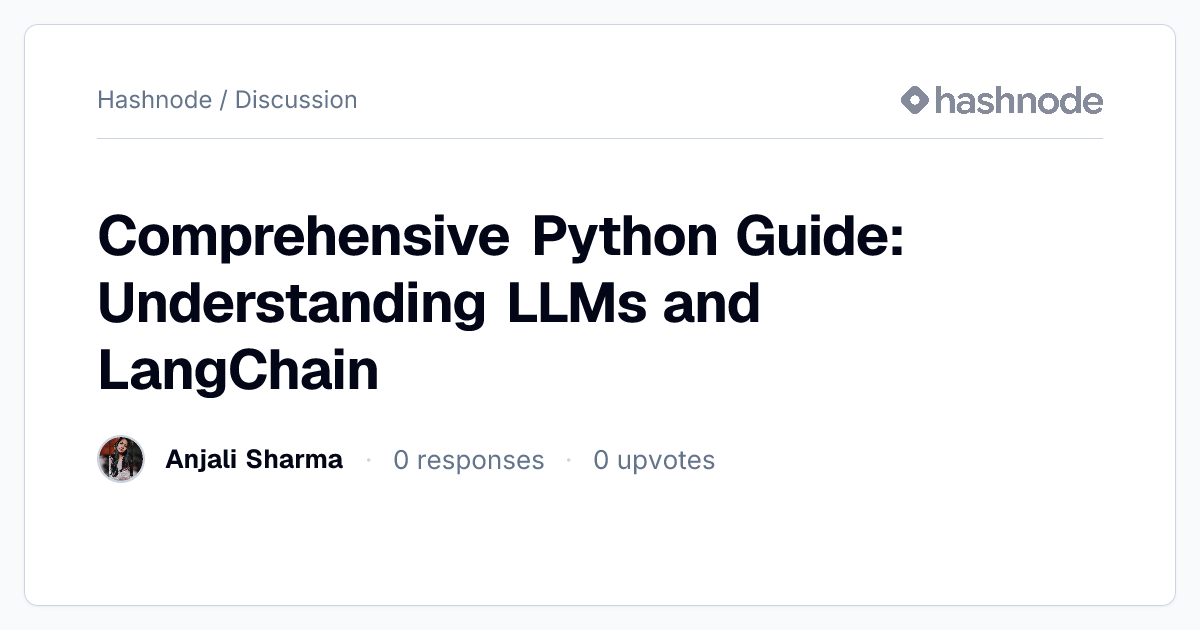View the 0 responses count
This screenshot has width=1200, height=630.
[x=469, y=460]
